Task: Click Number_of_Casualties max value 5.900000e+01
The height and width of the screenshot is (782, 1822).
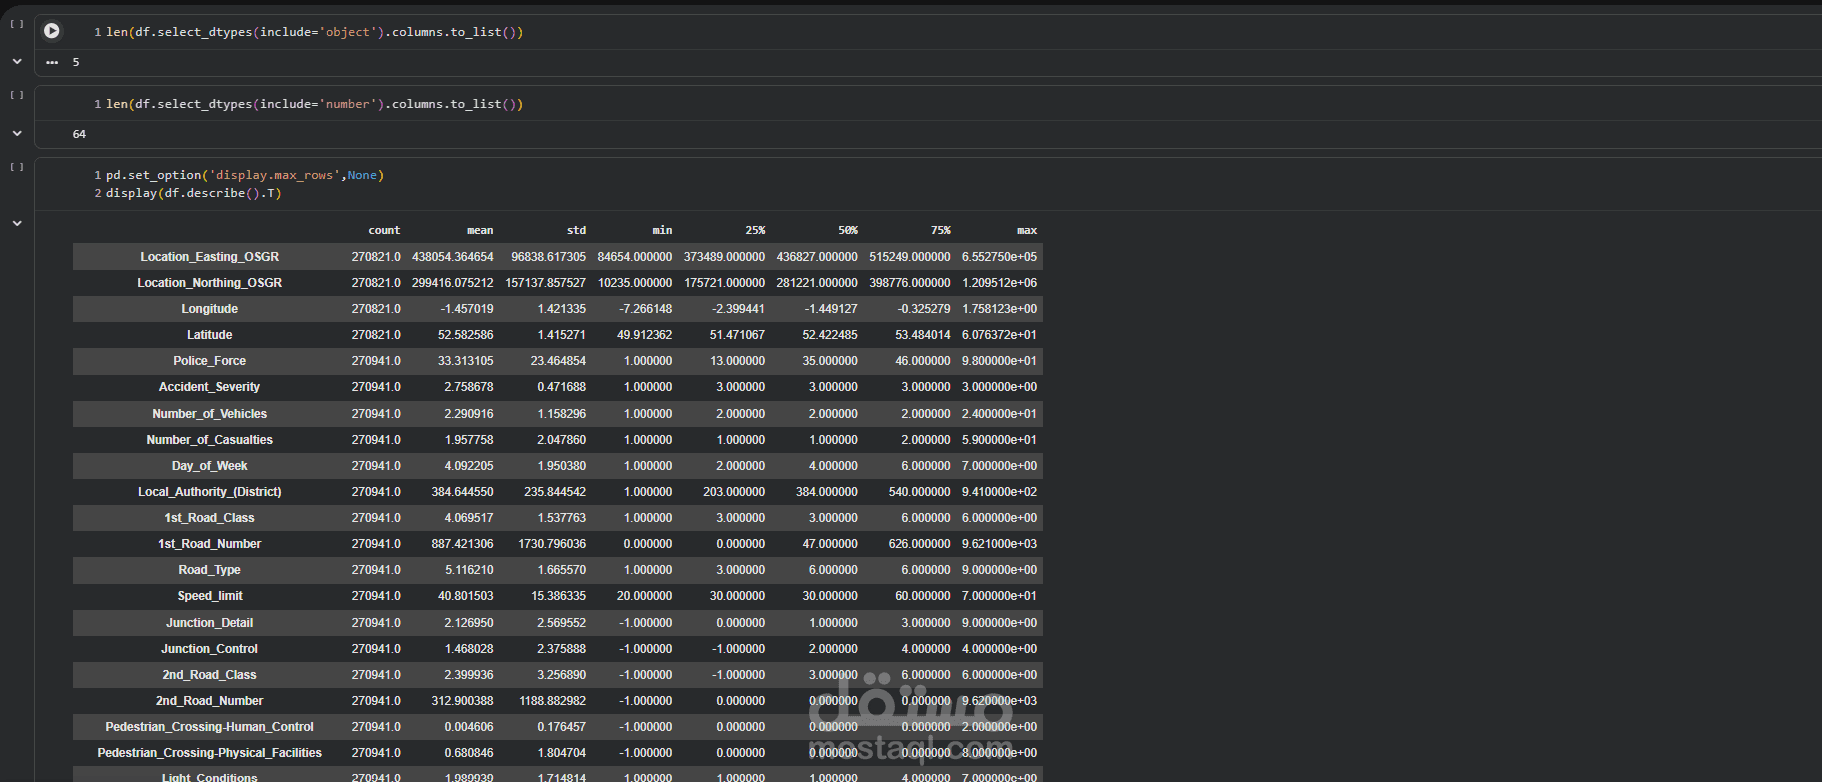Action: [1000, 440]
